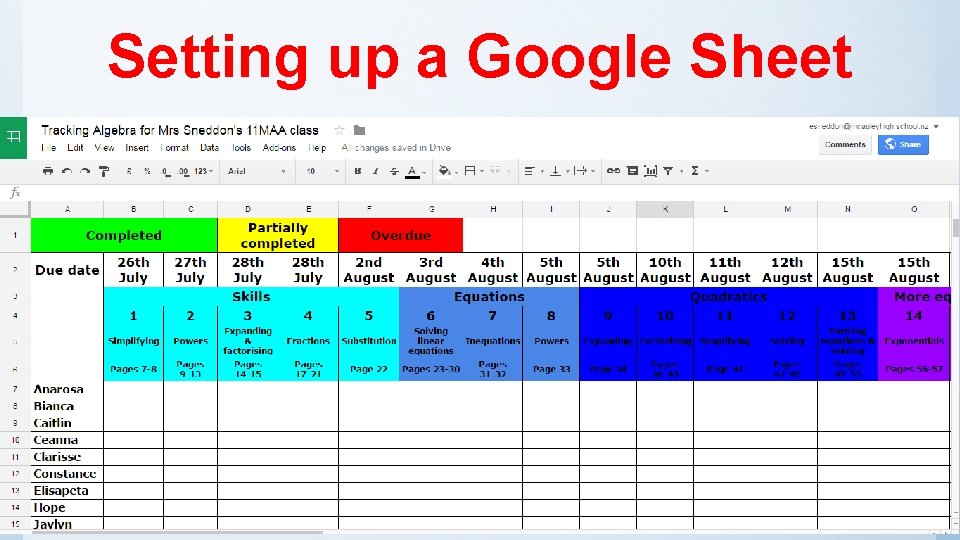Click the green Completed cell

point(124,235)
